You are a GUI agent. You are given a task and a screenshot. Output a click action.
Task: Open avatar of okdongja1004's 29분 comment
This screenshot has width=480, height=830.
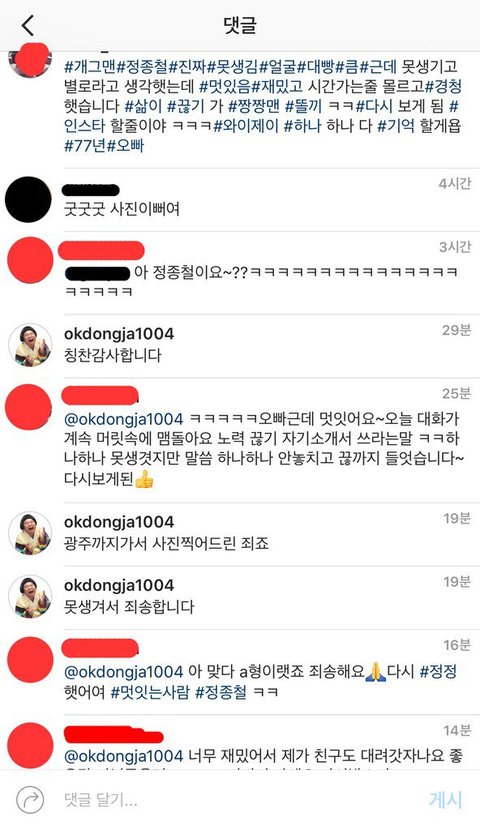tap(30, 345)
